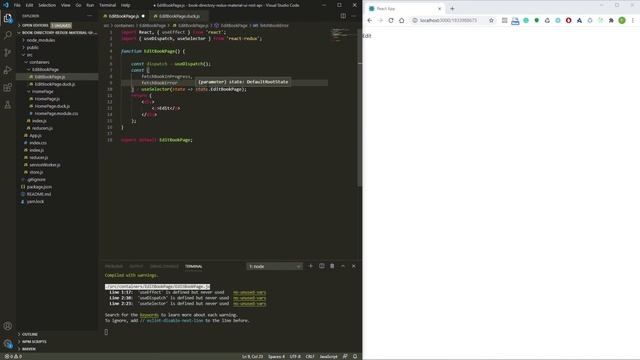The width and height of the screenshot is (640, 360).
Task: Click the Chrome home button
Action: pyautogui.click(x=402, y=20)
